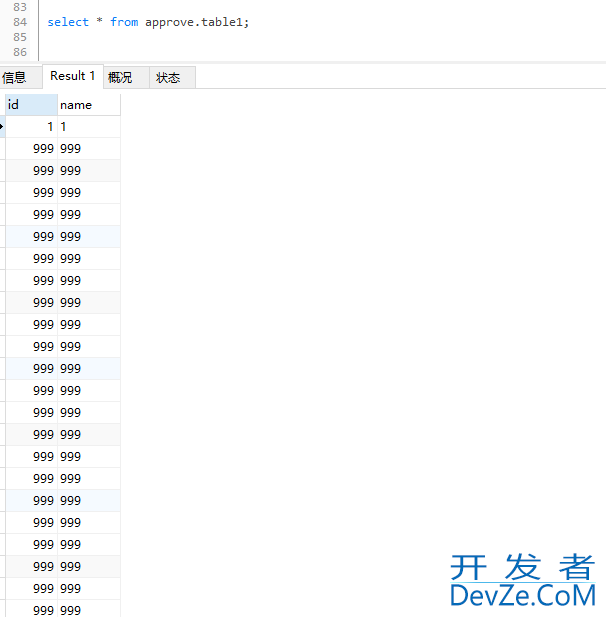Switch to the 信息 tab
The width and height of the screenshot is (606, 617).
click(19, 78)
